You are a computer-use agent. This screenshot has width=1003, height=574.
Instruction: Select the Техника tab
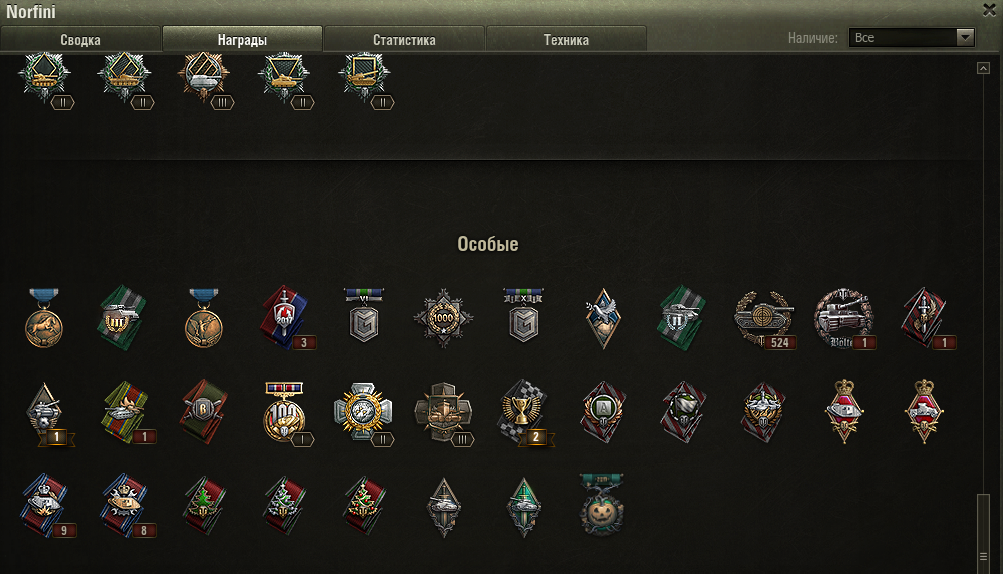tap(566, 39)
